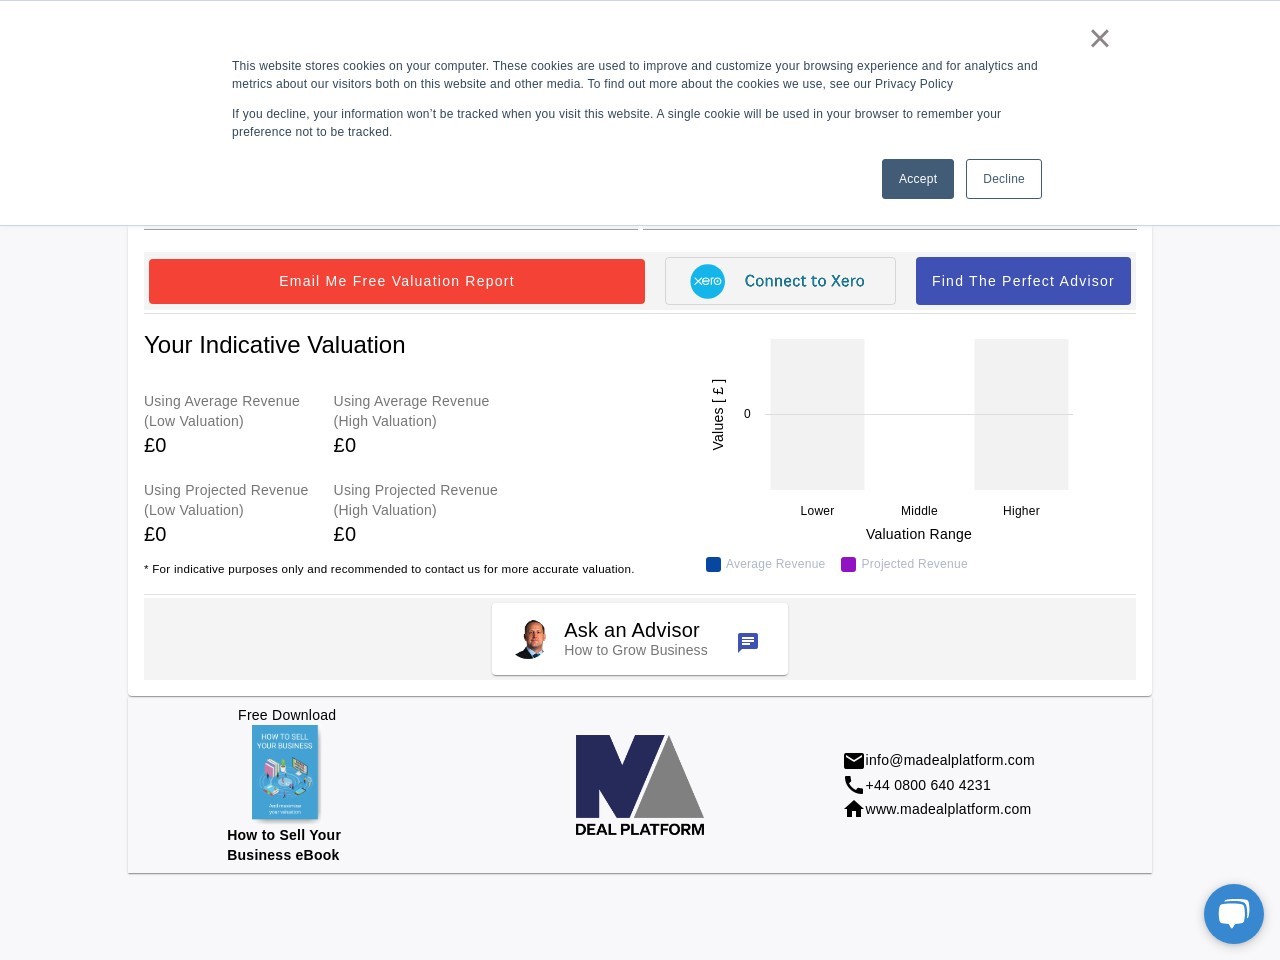Click the MA Deal Platform logo
This screenshot has height=960, width=1280.
pyautogui.click(x=640, y=785)
